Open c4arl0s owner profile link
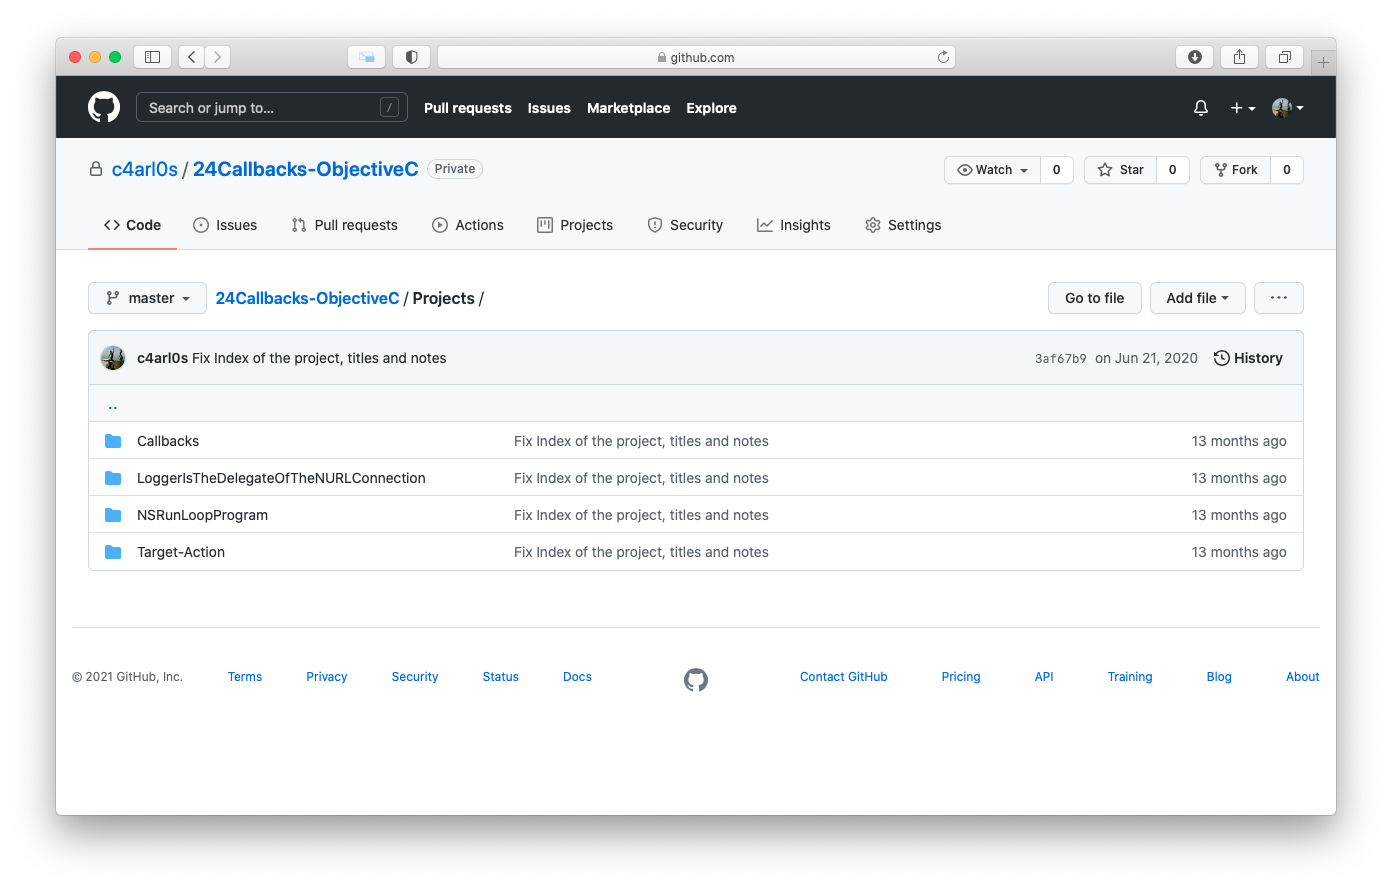Image resolution: width=1392 pixels, height=889 pixels. coord(145,169)
